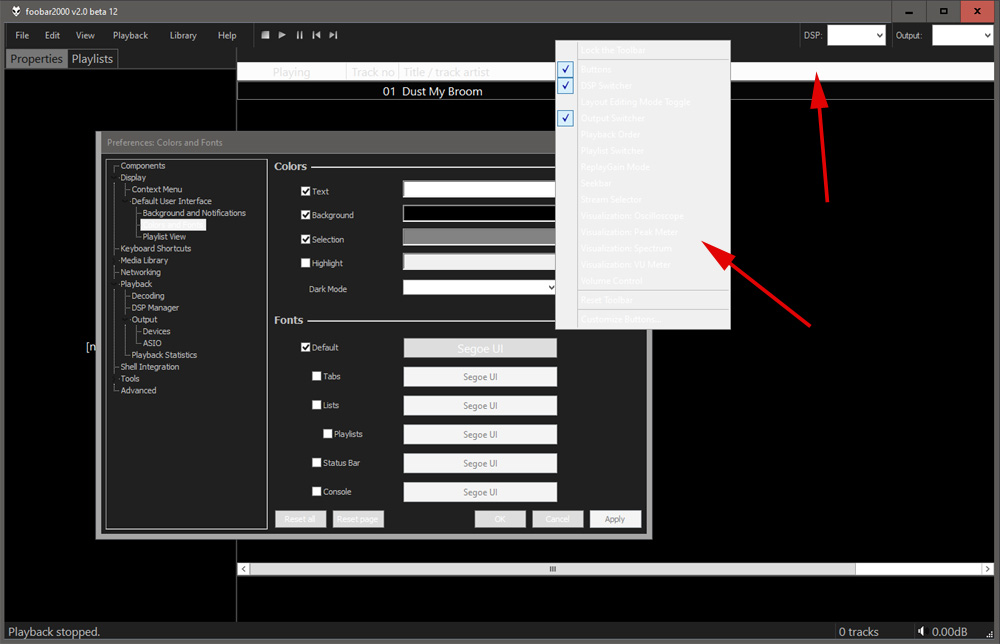1000x644 pixels.
Task: Select the Playlist View tree item
Action: (164, 237)
